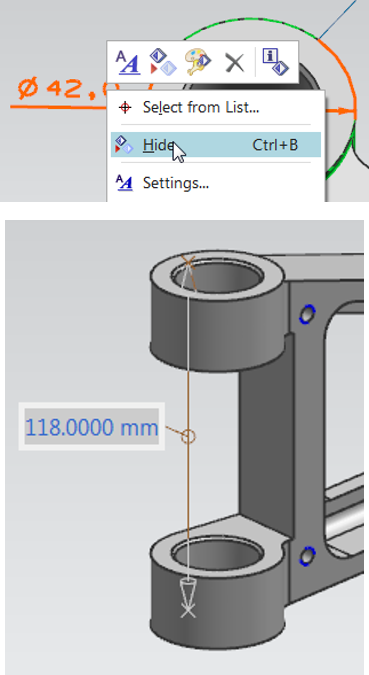Select the bore of the bottom boss
The height and width of the screenshot is (675, 369).
[x=217, y=553]
